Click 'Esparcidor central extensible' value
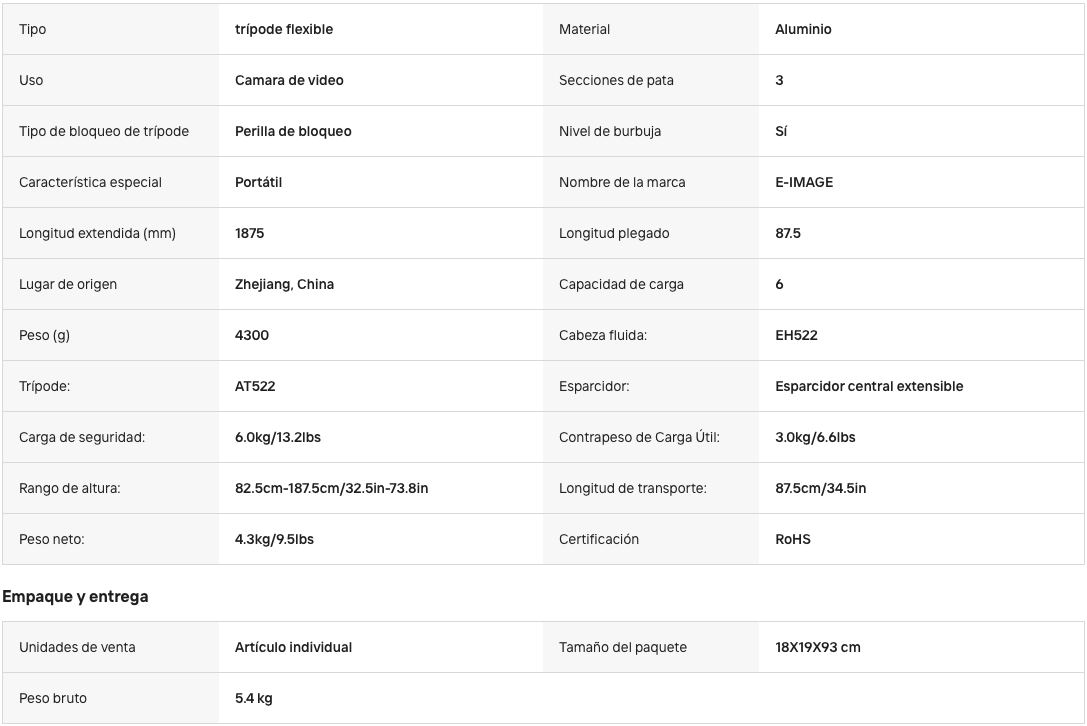Image resolution: width=1087 pixels, height=726 pixels. click(869, 386)
